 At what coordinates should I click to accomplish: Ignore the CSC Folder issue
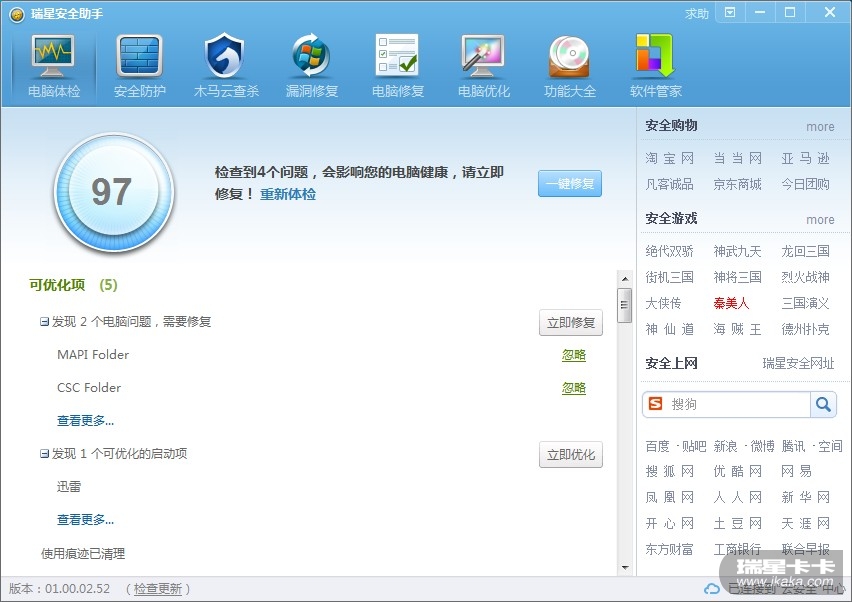tap(574, 387)
